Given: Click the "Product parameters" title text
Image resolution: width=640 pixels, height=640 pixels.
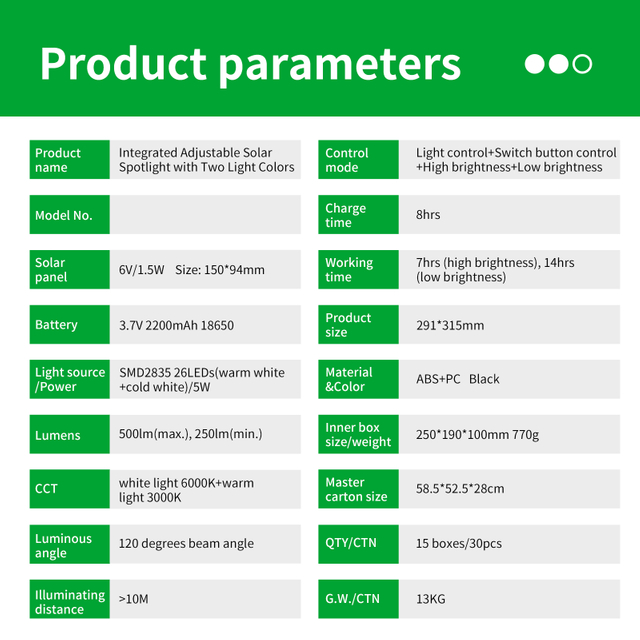Looking at the screenshot, I should click(250, 63).
